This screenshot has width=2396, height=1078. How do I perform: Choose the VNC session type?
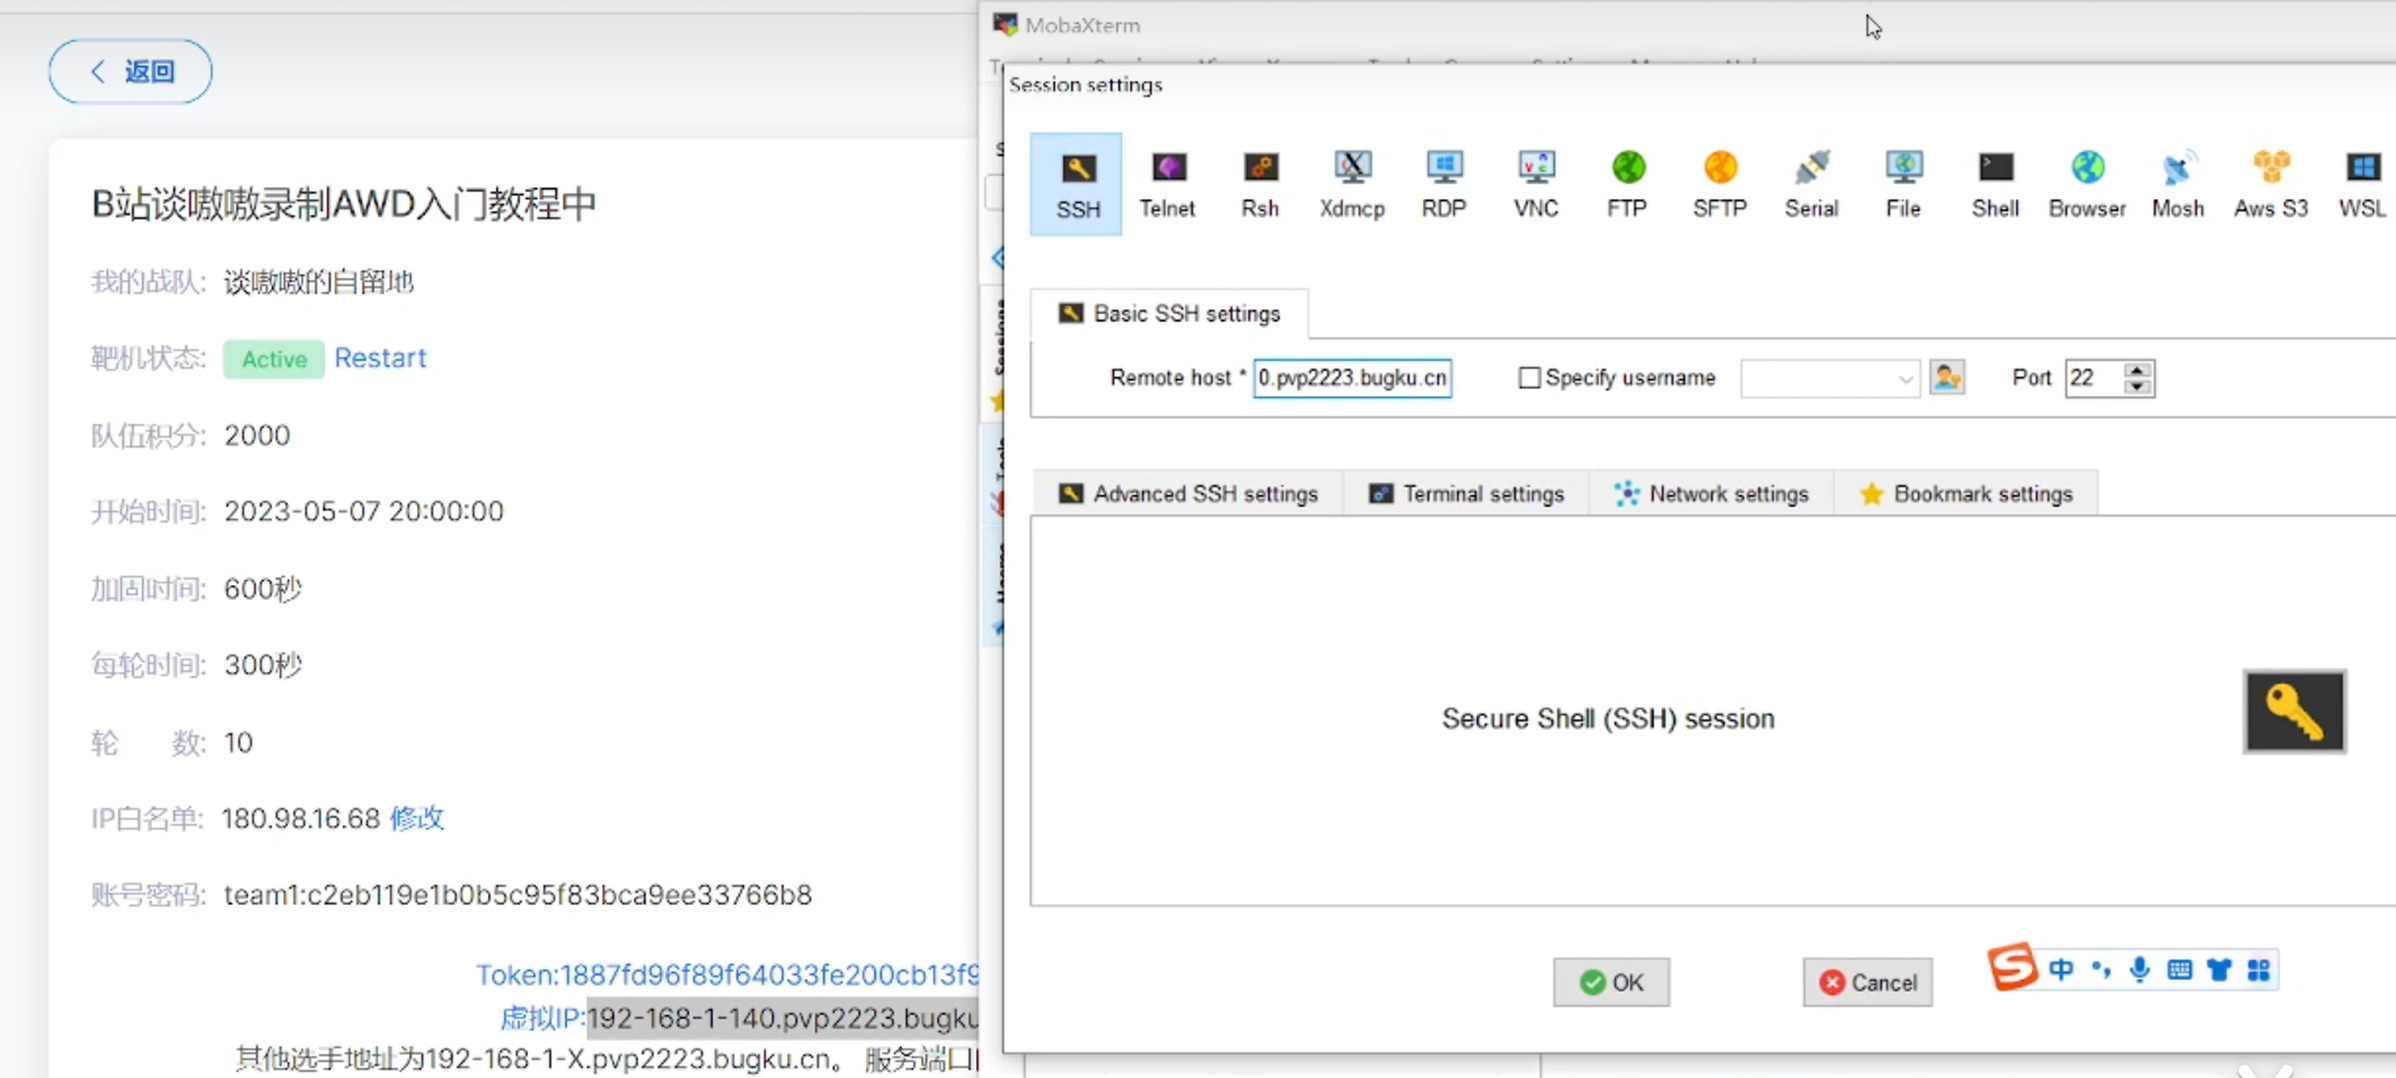point(1536,184)
